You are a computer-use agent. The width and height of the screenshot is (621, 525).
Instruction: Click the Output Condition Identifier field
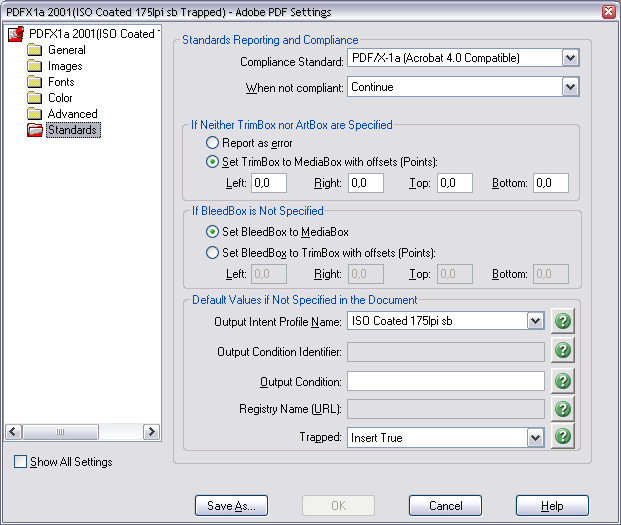pos(446,352)
